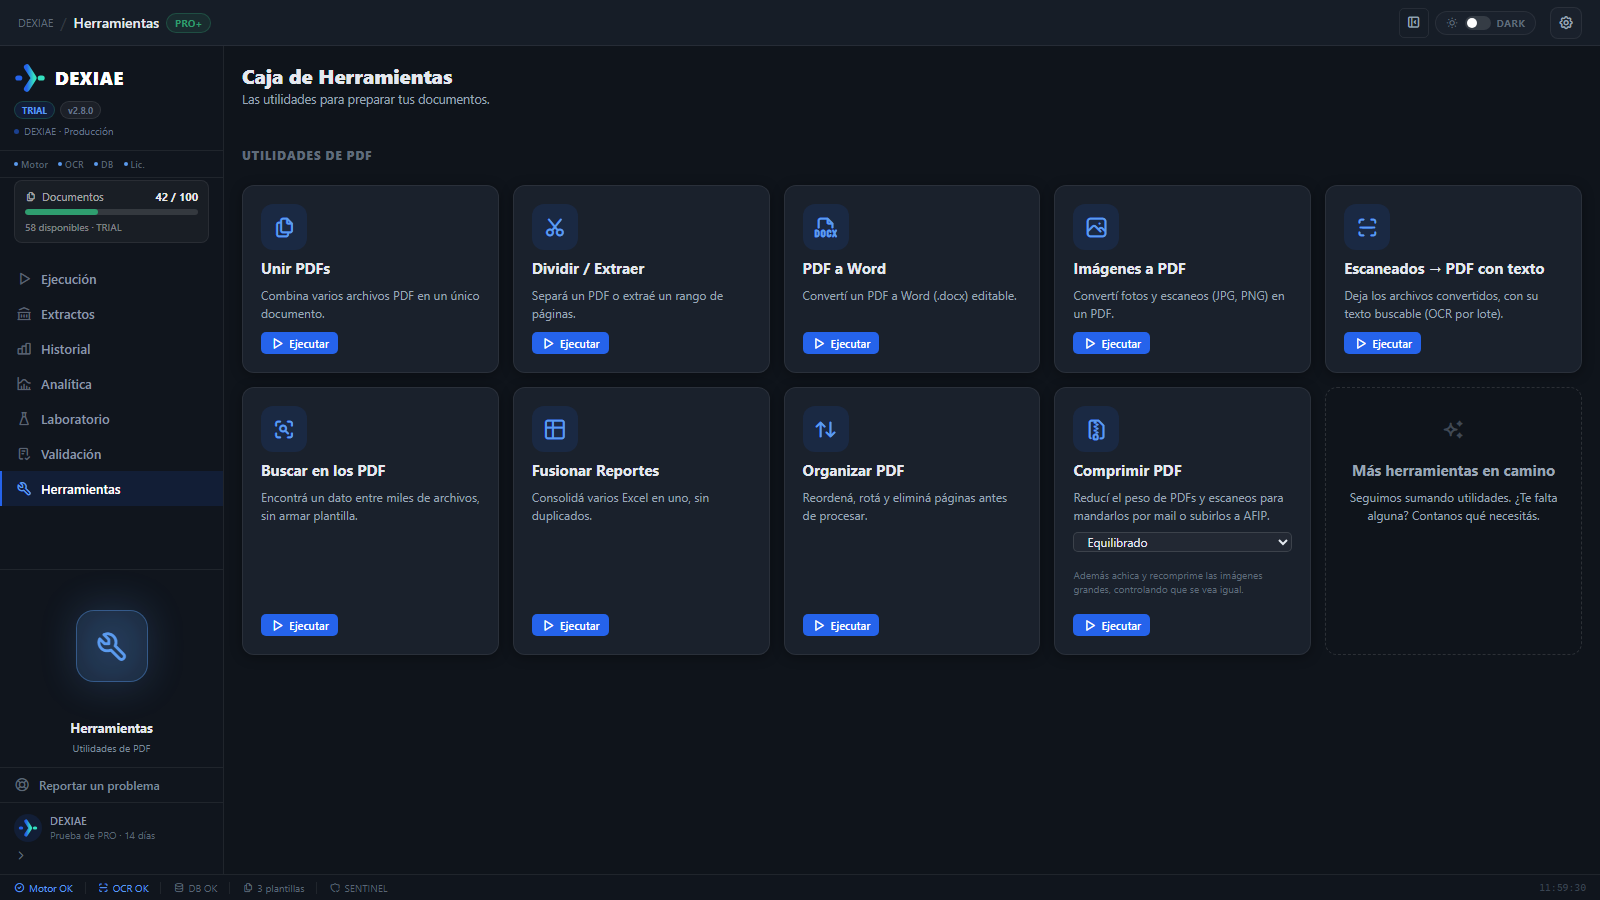This screenshot has height=900, width=1600.
Task: Open the Equilibrado compression level dropdown
Action: [1182, 542]
